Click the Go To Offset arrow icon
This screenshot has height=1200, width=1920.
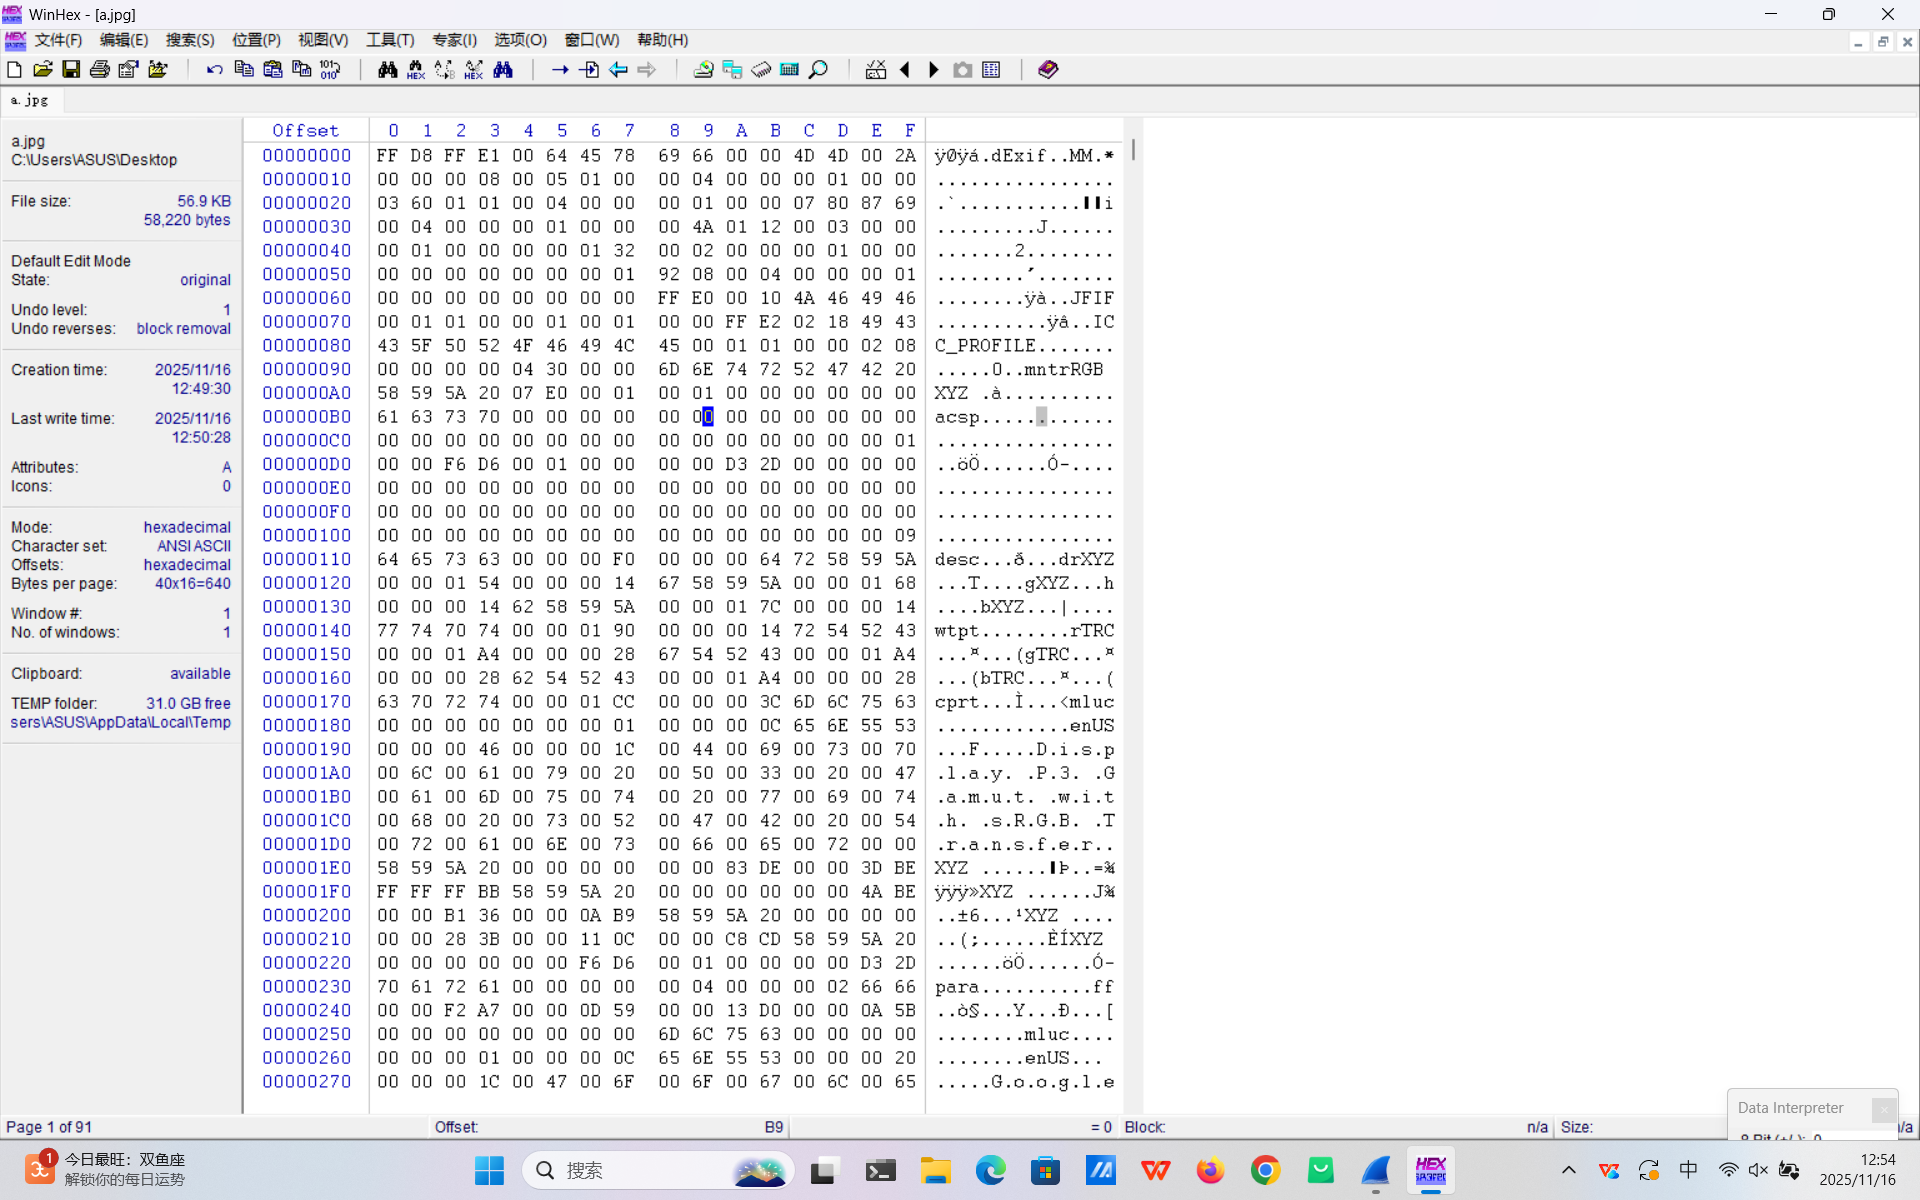click(x=560, y=69)
